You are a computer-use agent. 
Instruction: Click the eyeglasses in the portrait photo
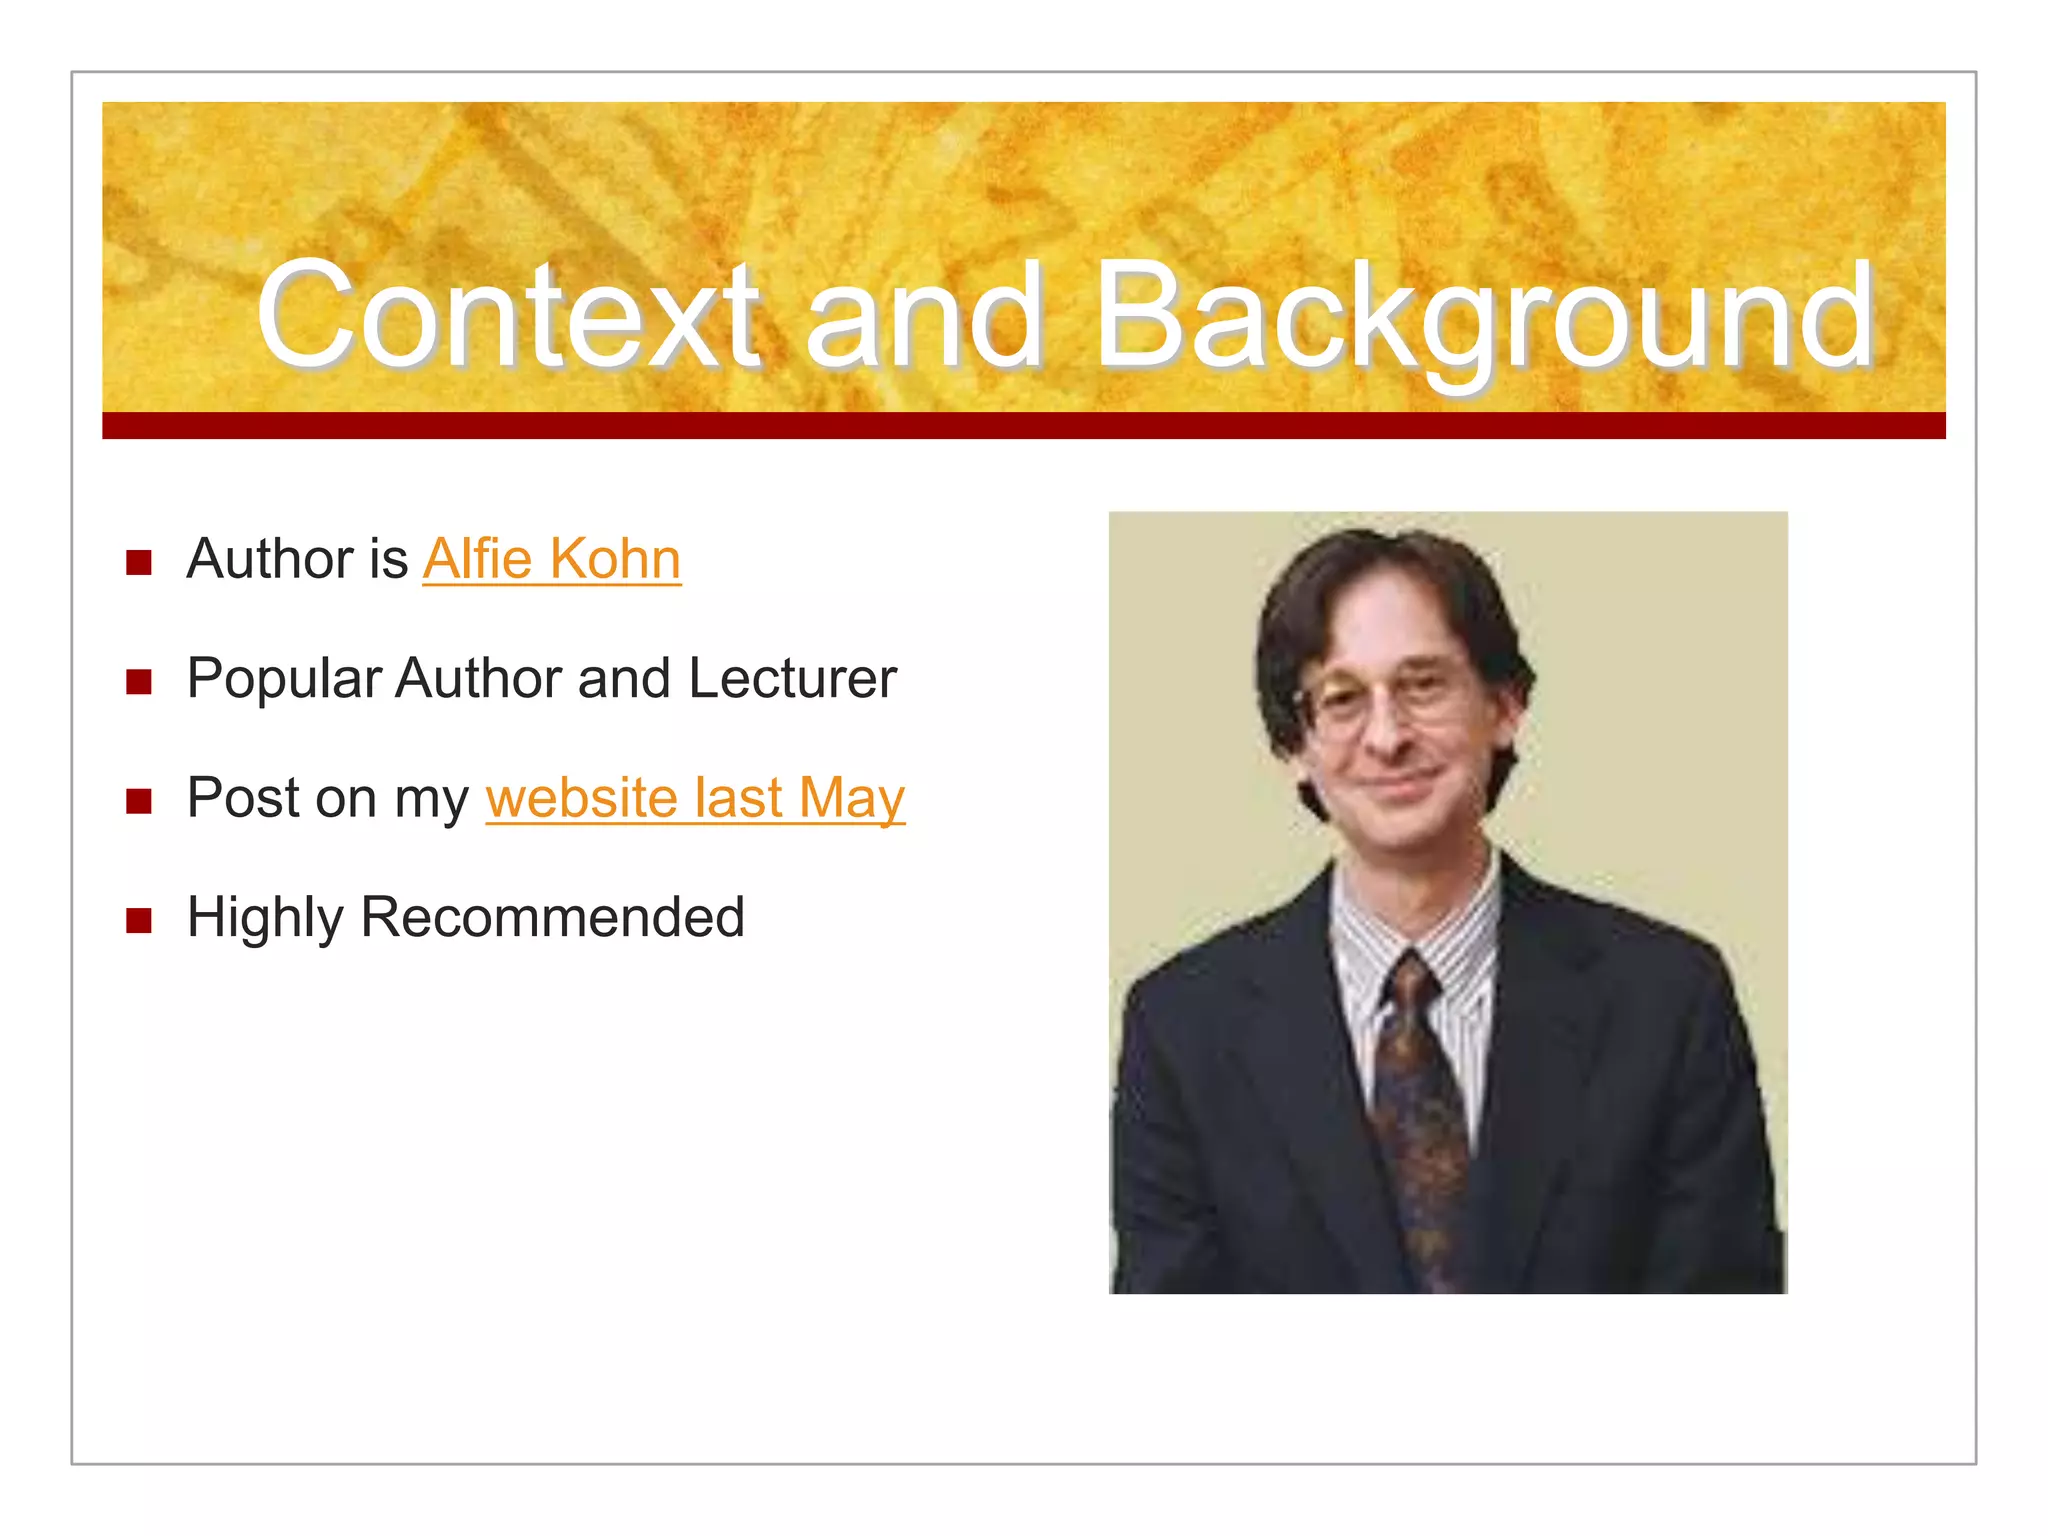(x=1385, y=695)
